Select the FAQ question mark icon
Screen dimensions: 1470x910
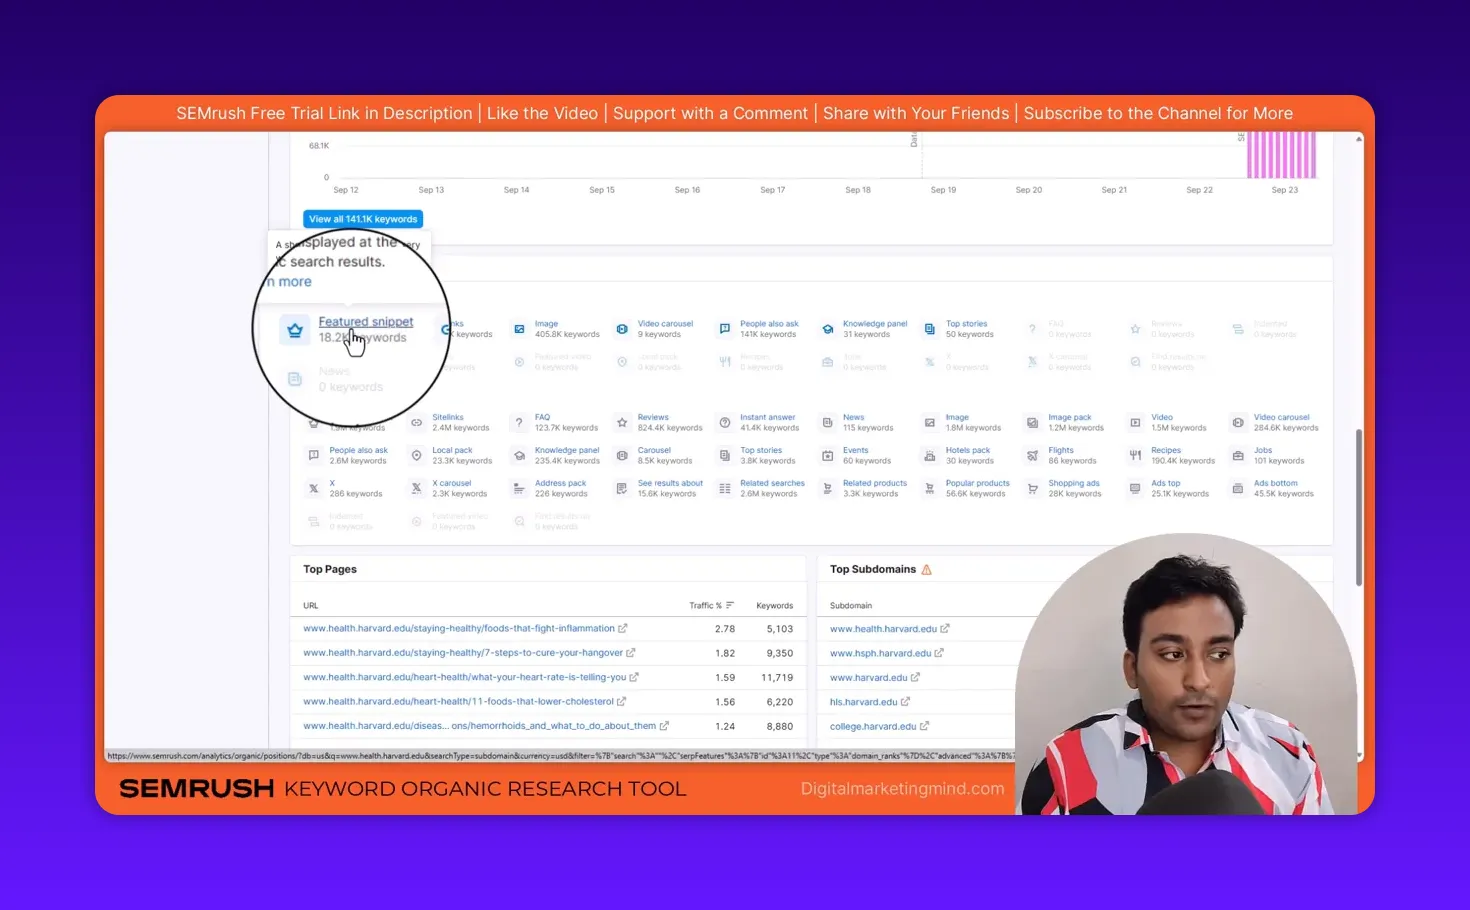pos(519,421)
